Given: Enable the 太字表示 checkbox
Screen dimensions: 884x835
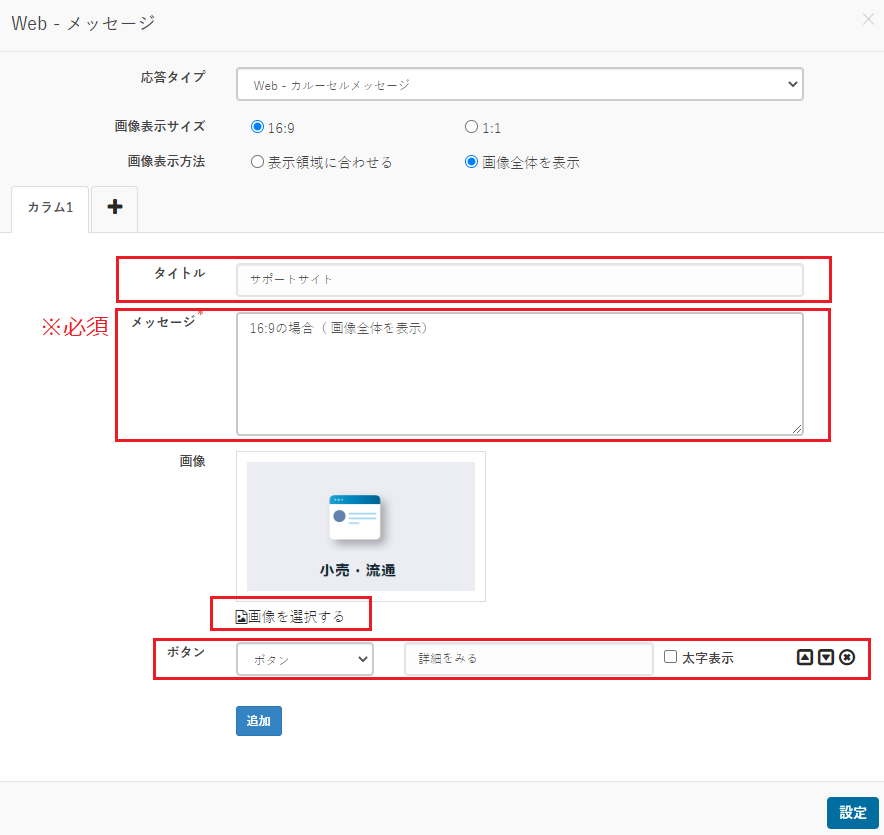Looking at the screenshot, I should (670, 657).
